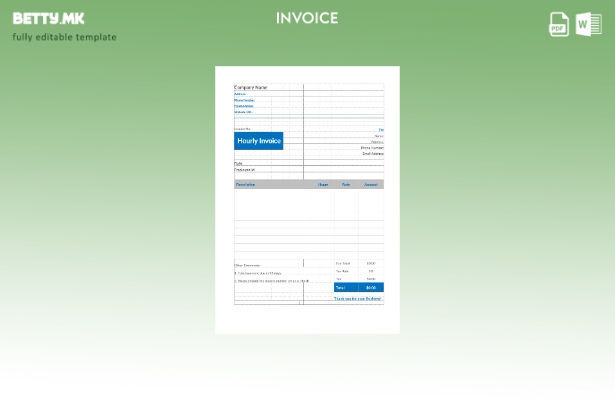Click the Amount column header
Image resolution: width=615 pixels, height=400 pixels.
[371, 184]
